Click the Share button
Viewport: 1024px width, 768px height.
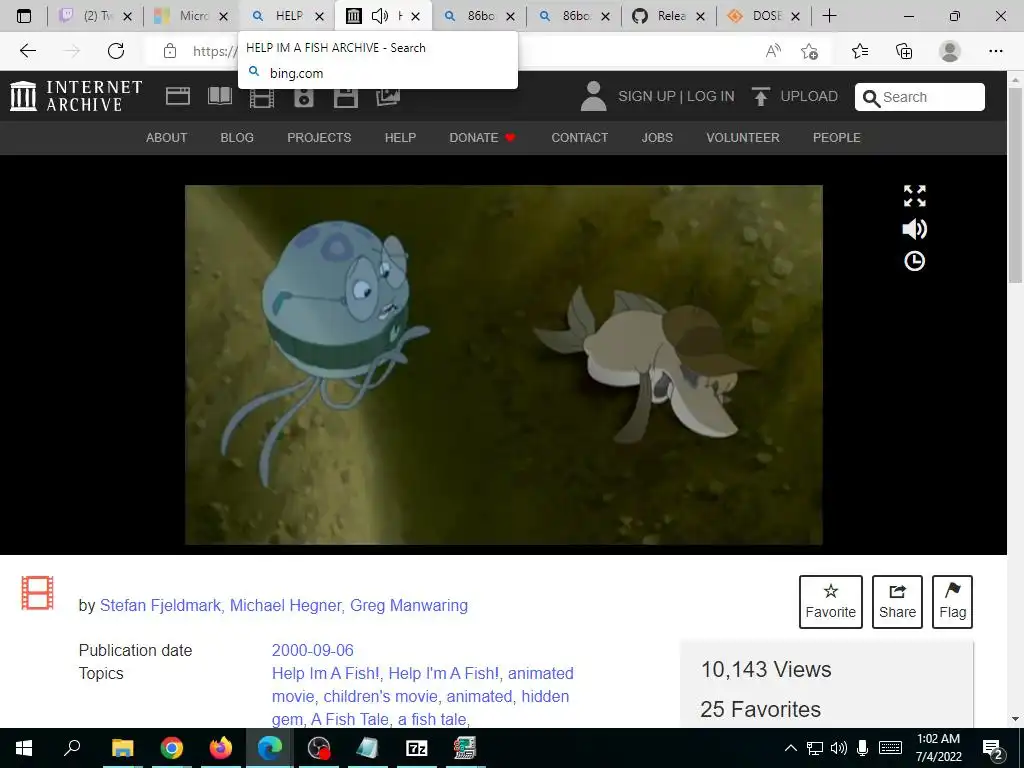pos(897,602)
